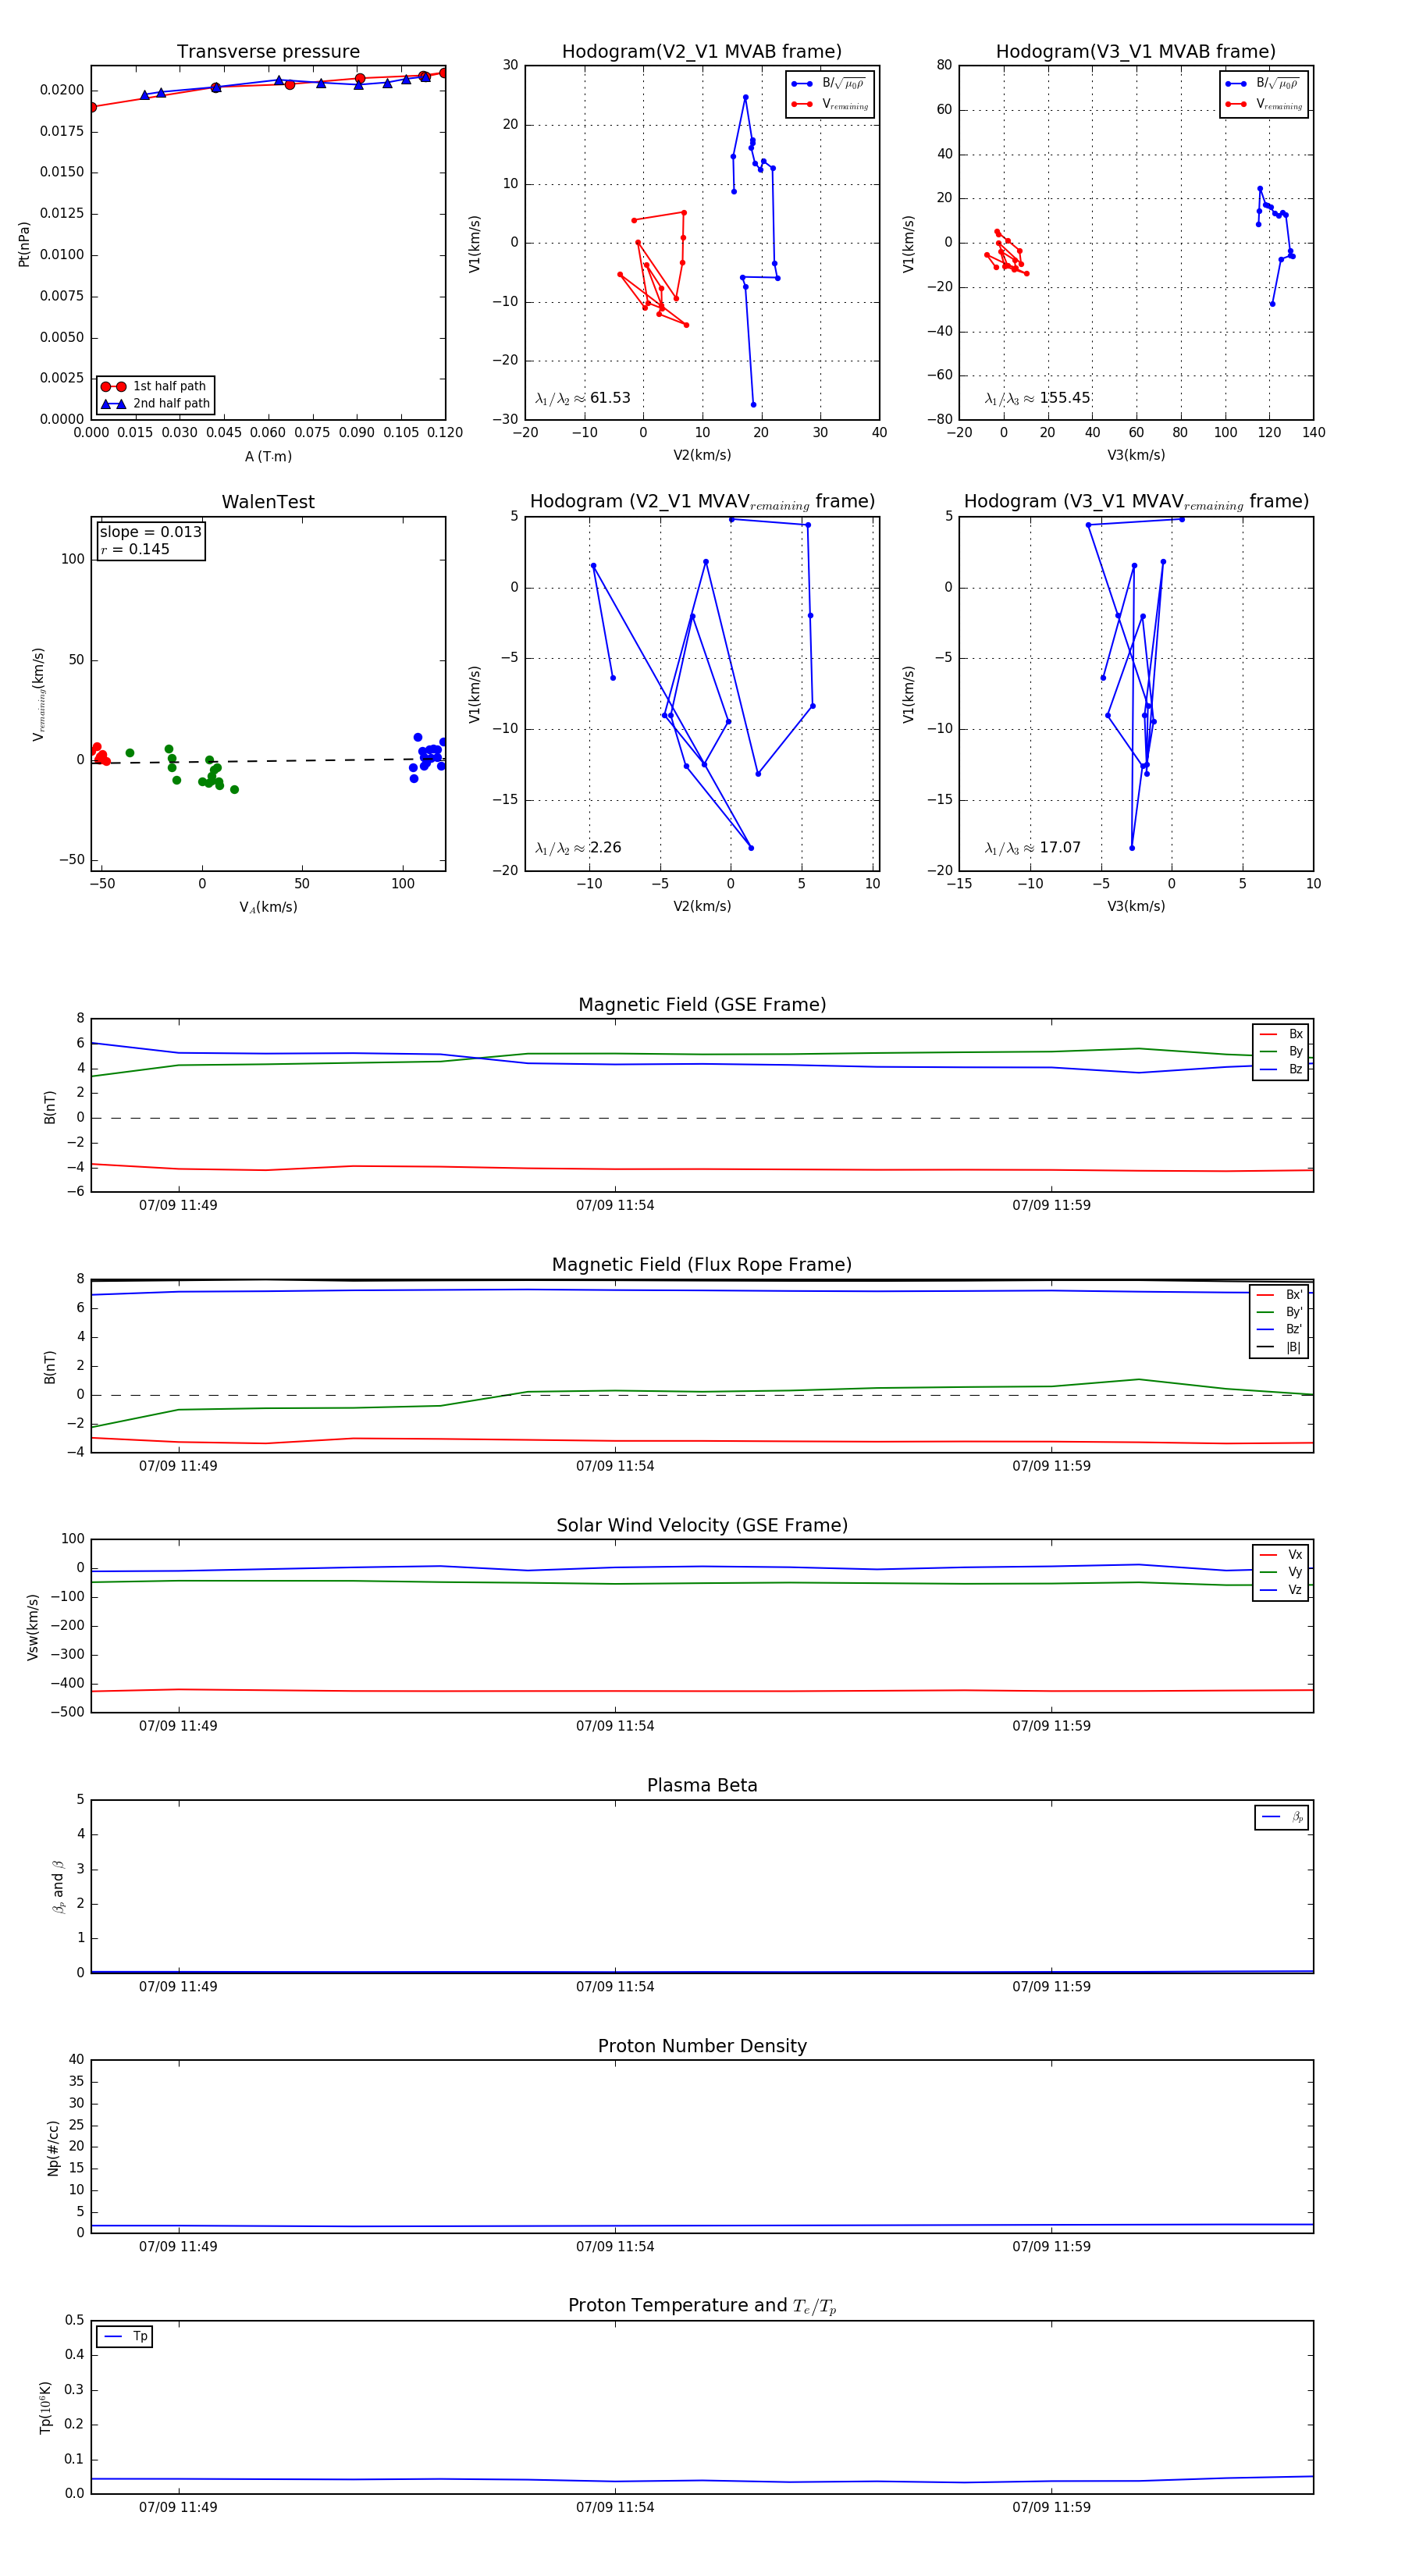Click the Bz' legend entry in flux rope plot
This screenshot has height=2576, width=1405.
(x=1280, y=1329)
